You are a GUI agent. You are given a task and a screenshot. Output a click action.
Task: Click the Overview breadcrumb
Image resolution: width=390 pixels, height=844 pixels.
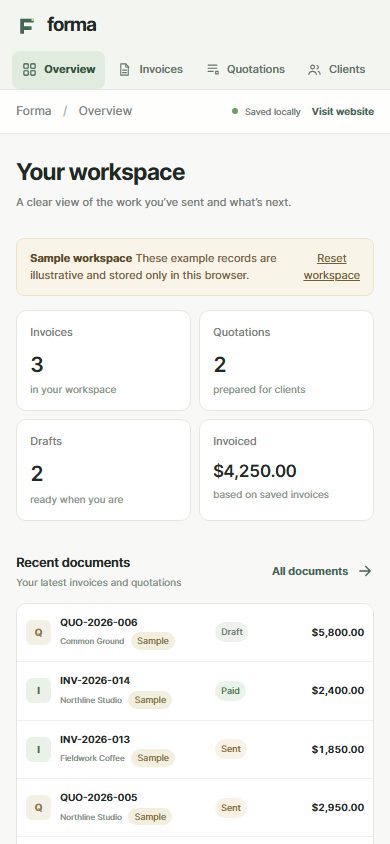tap(105, 111)
